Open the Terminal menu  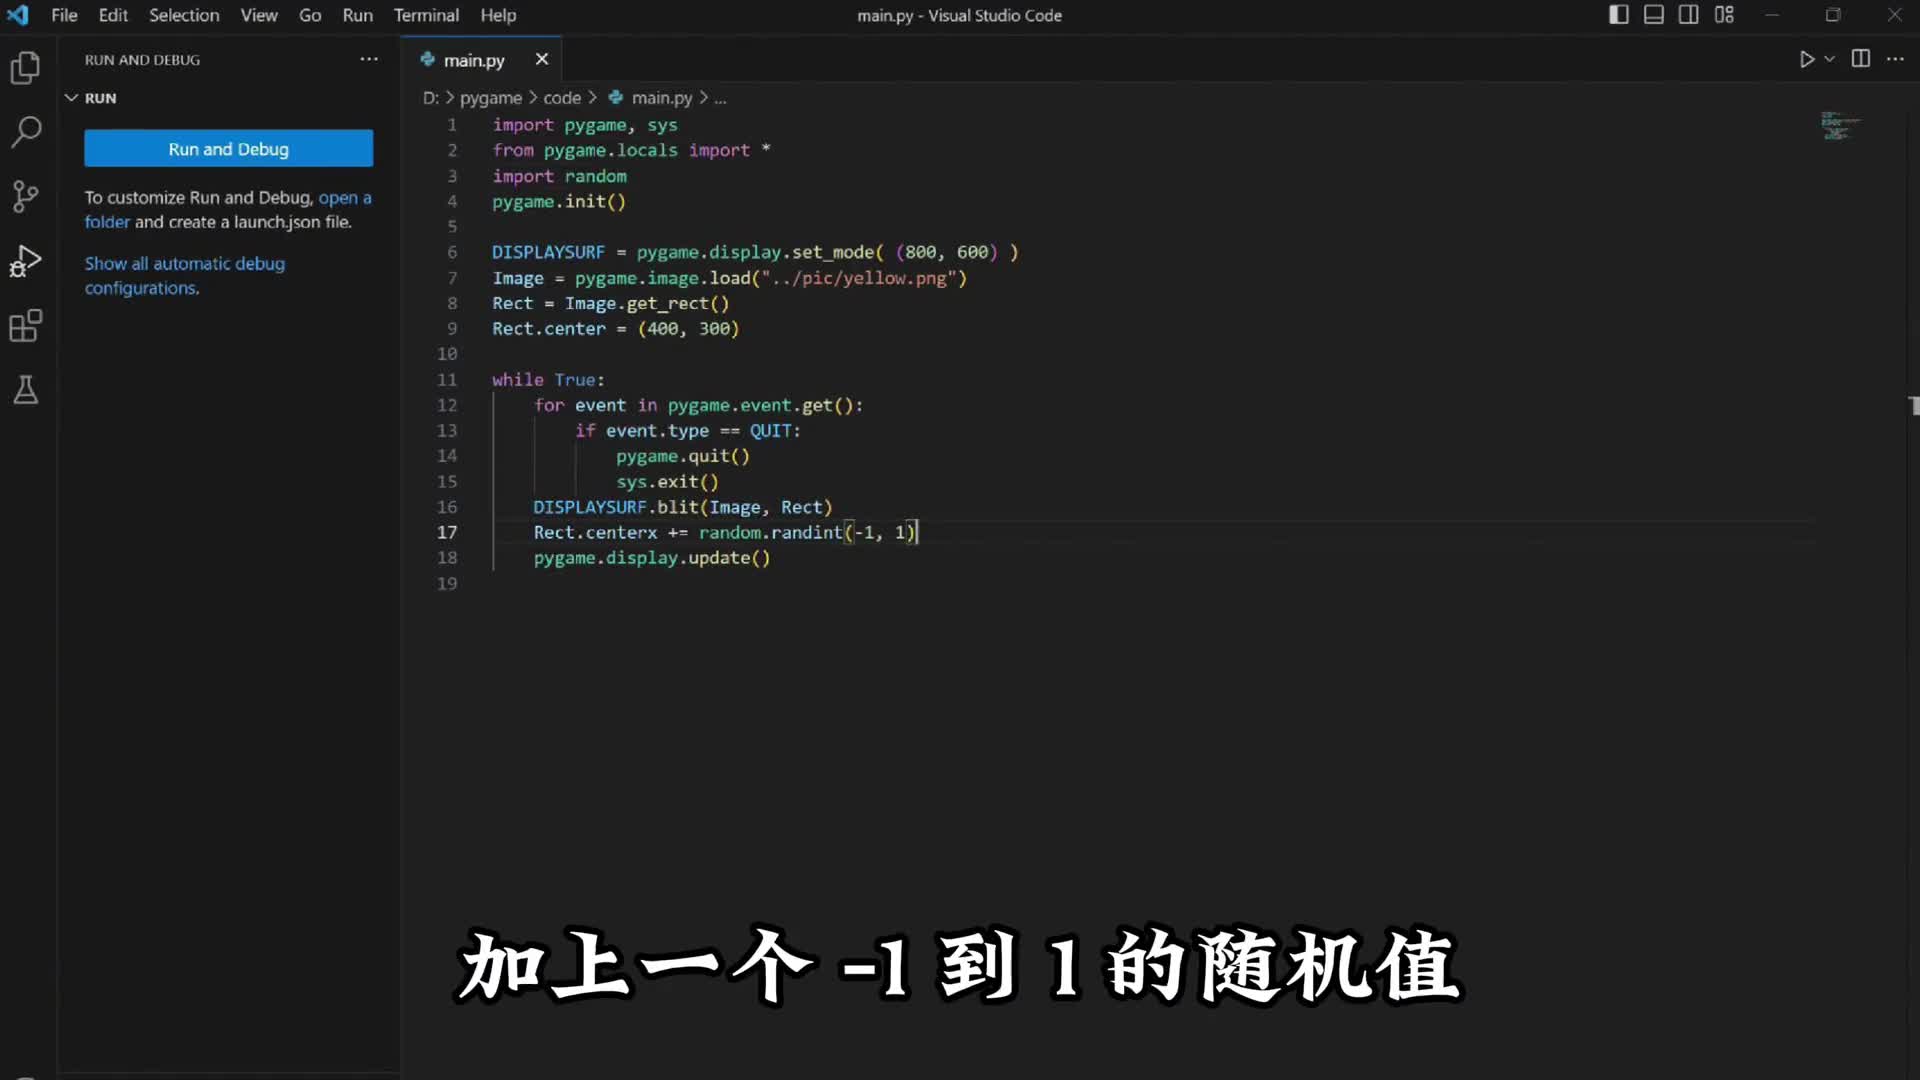426,15
